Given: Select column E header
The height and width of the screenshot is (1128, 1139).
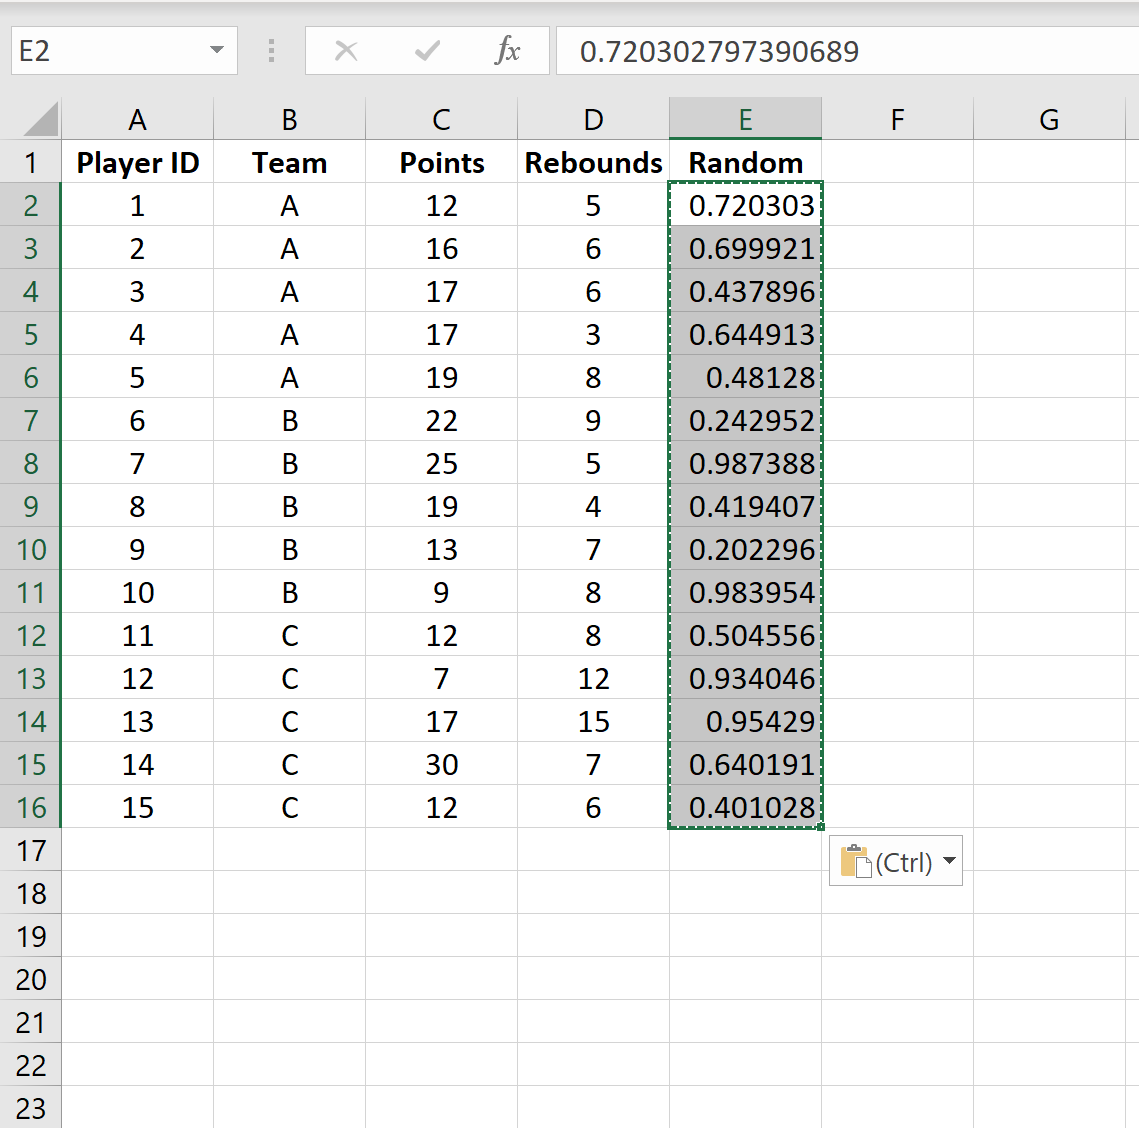Looking at the screenshot, I should (x=745, y=118).
